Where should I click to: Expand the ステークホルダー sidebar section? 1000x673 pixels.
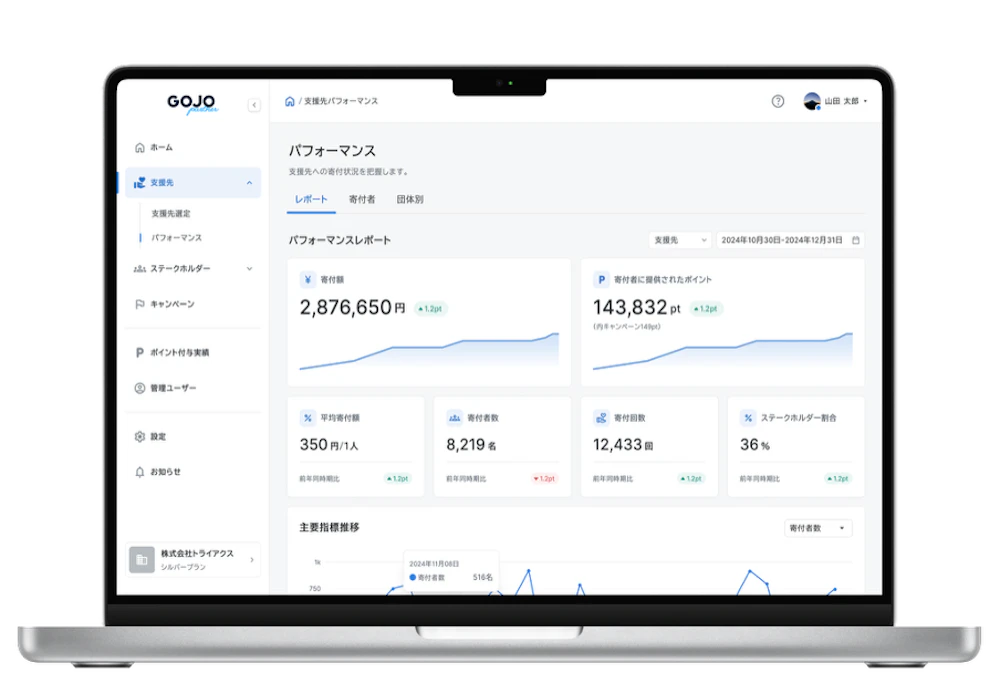tap(250, 269)
